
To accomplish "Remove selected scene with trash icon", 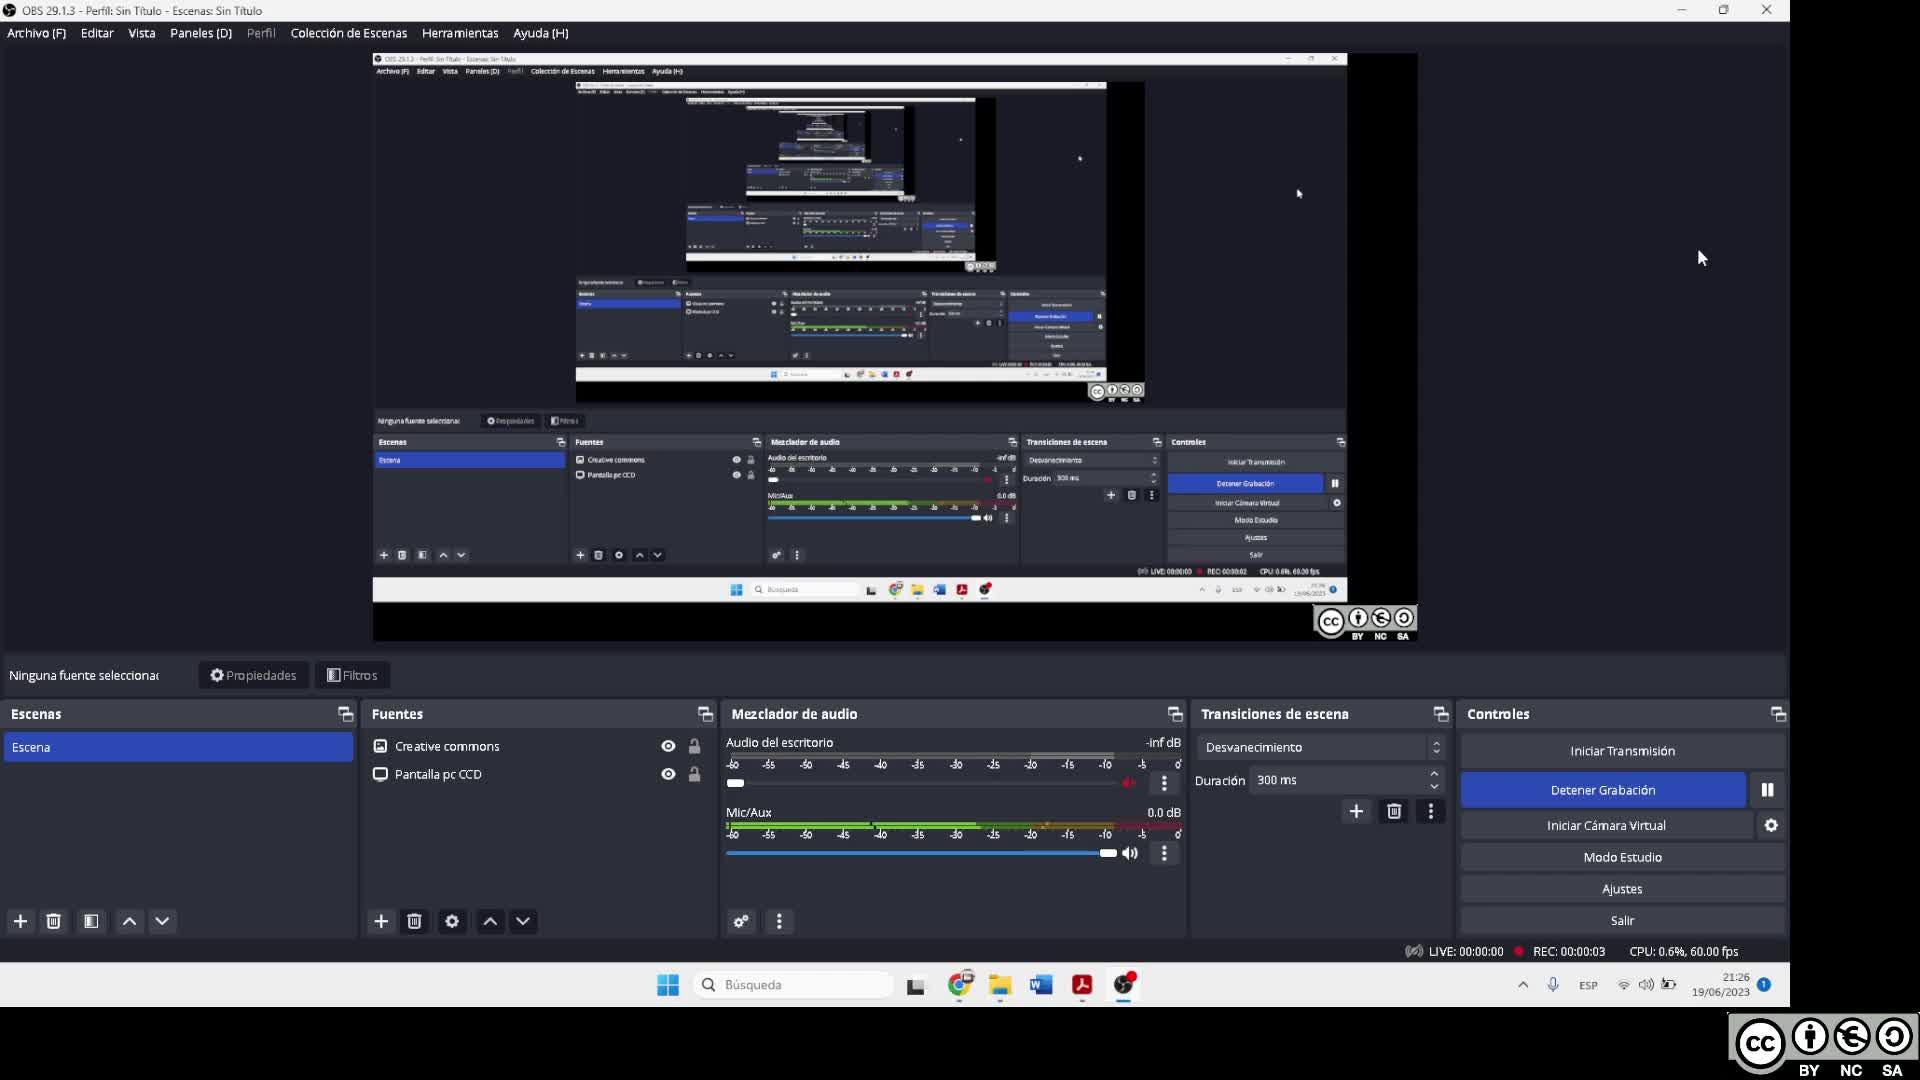I will pyautogui.click(x=54, y=922).
